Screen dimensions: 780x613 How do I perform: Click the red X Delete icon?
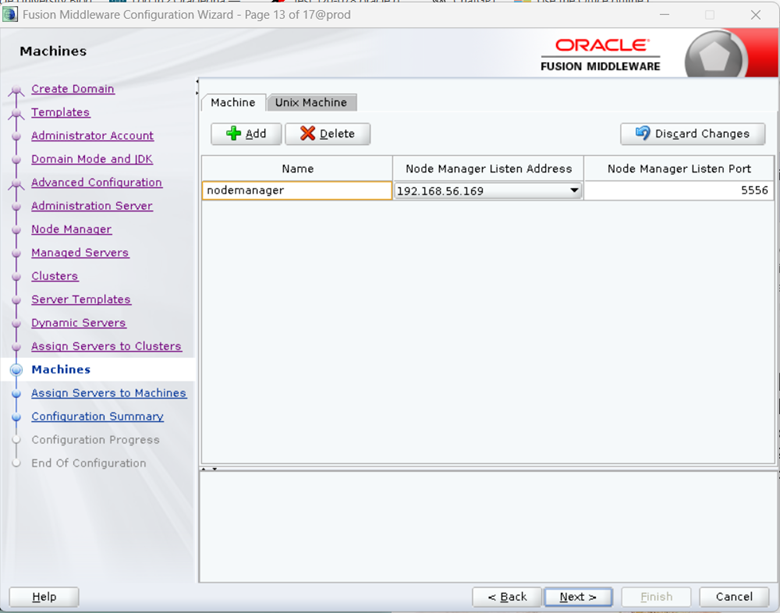(307, 133)
